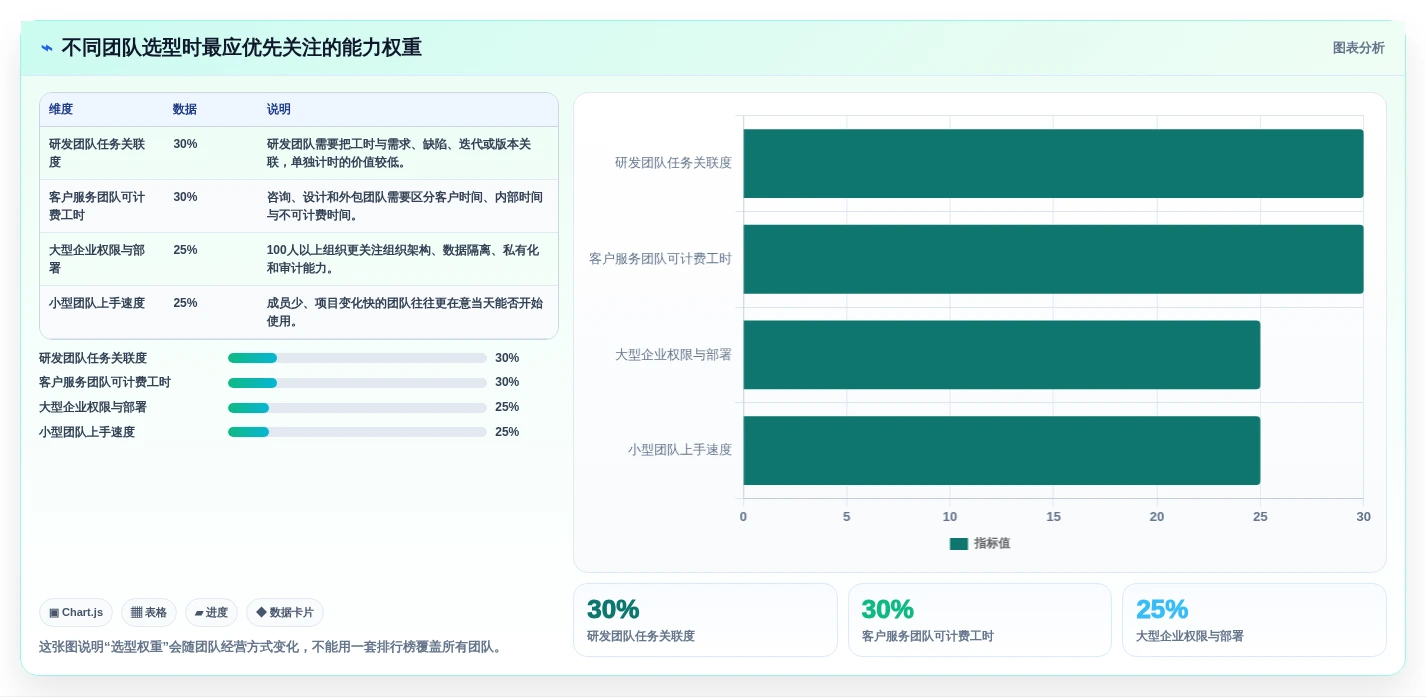Click the footer note starting 这张图说明
This screenshot has height=697, width=1426.
(x=270, y=647)
